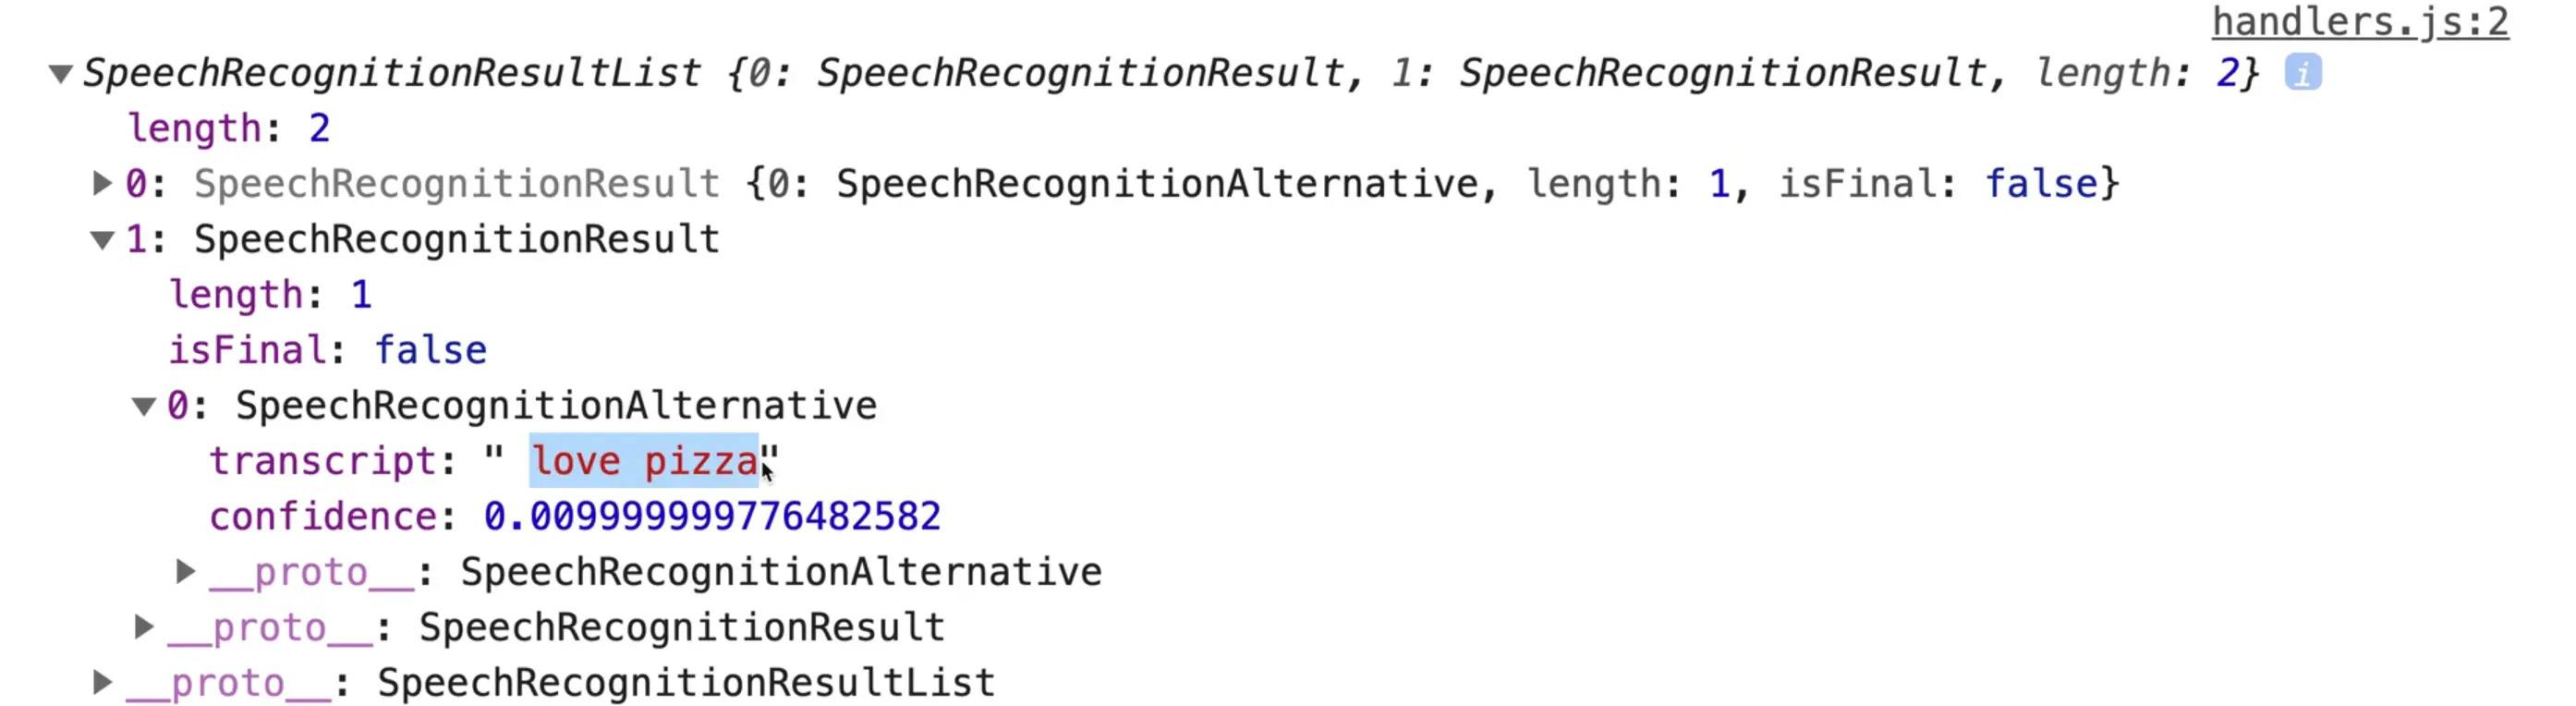Collapse the SpeechRecognitionResultList root object
This screenshot has height=706, width=2576.
click(61, 74)
